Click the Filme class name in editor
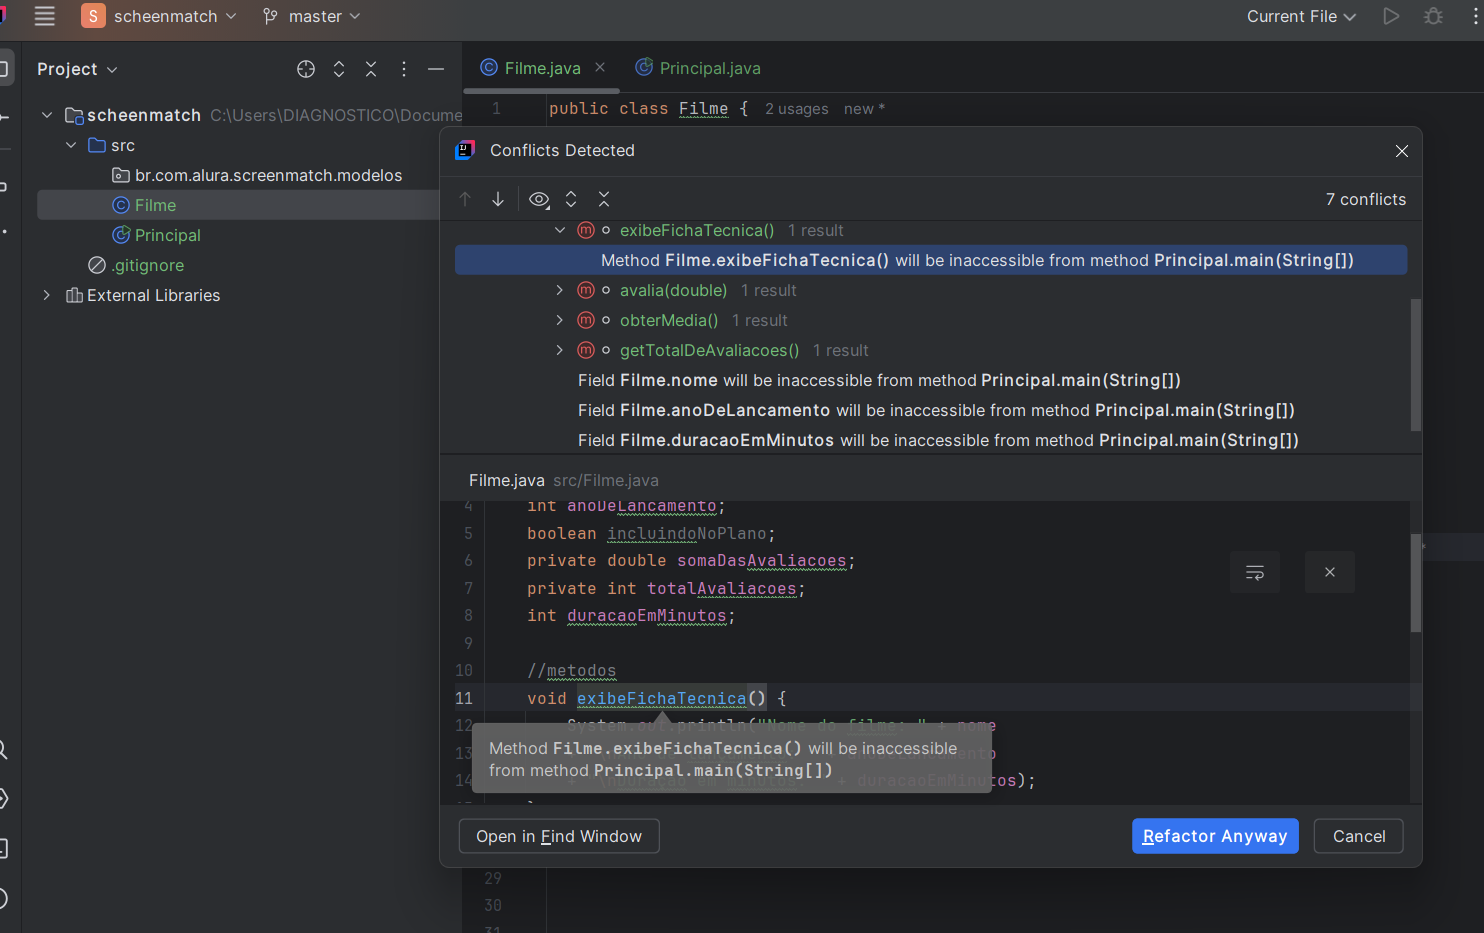The width and height of the screenshot is (1484, 933). (x=703, y=108)
